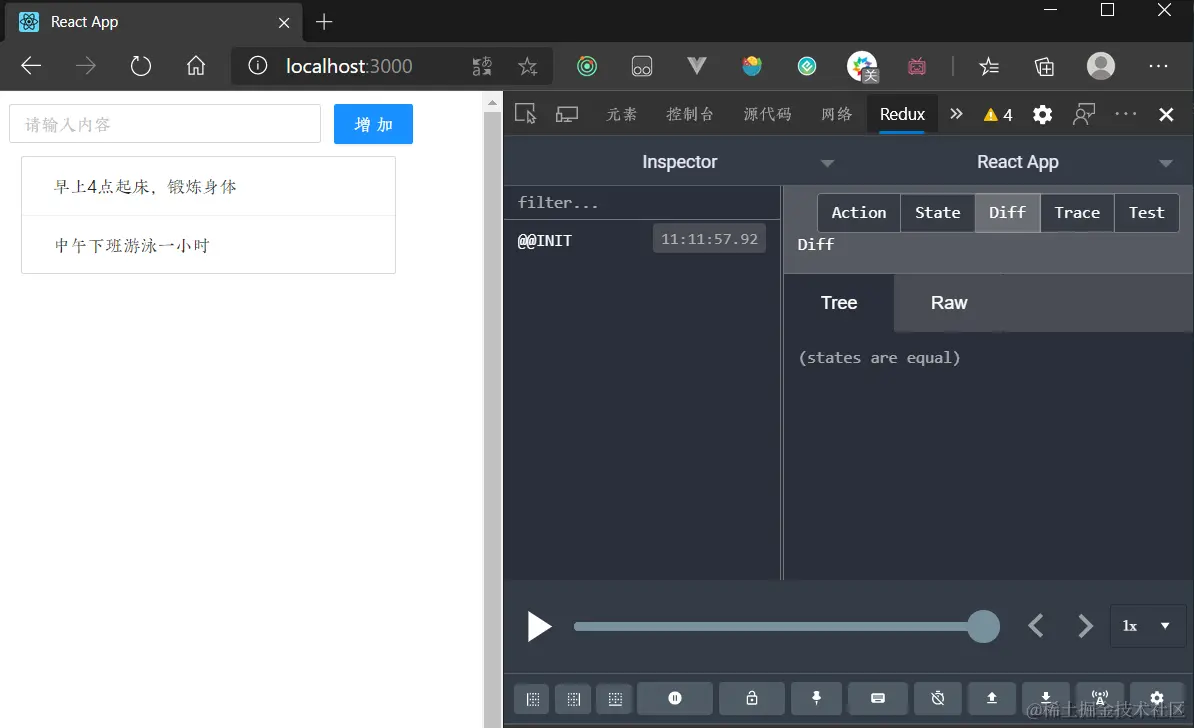Close the DevTools panel with X
The width and height of the screenshot is (1194, 728).
(1166, 114)
